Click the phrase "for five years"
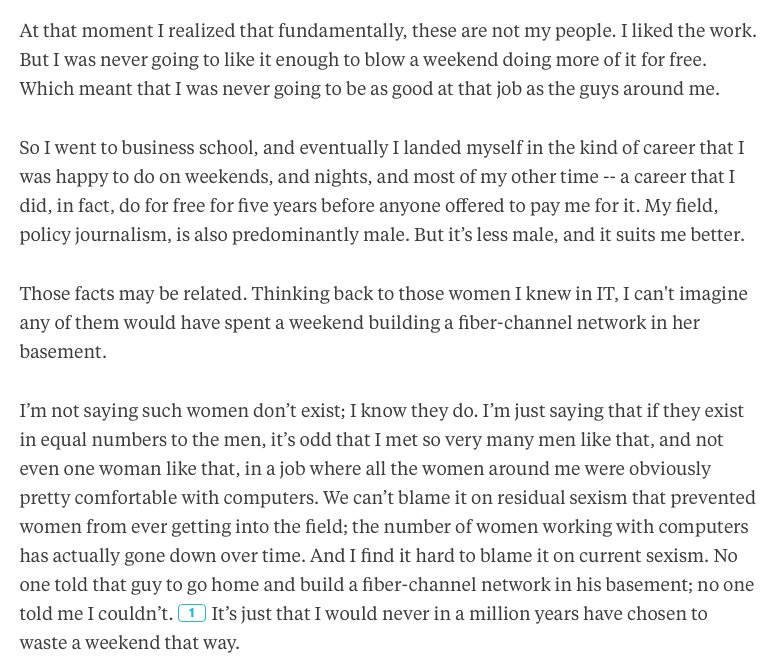Viewport: 769px width, 667px height. [x=284, y=206]
